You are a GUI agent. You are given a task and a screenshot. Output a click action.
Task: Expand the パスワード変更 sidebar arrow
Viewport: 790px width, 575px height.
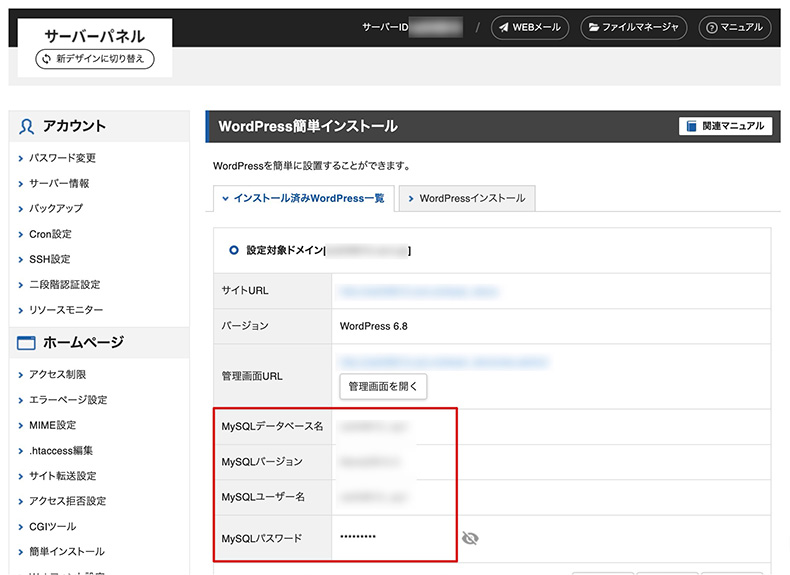(20, 158)
